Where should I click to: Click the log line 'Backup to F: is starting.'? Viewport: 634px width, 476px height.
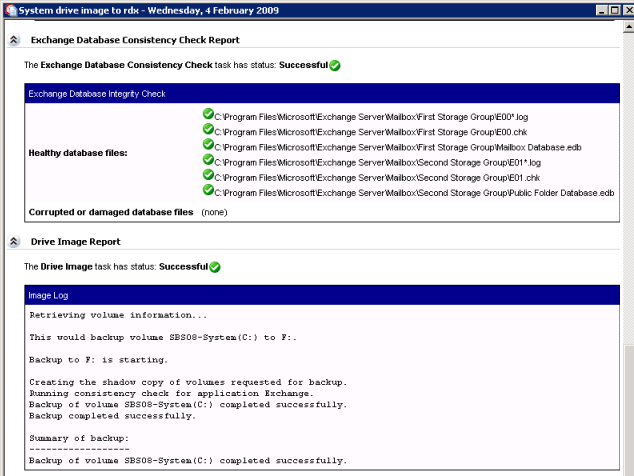pos(98,360)
